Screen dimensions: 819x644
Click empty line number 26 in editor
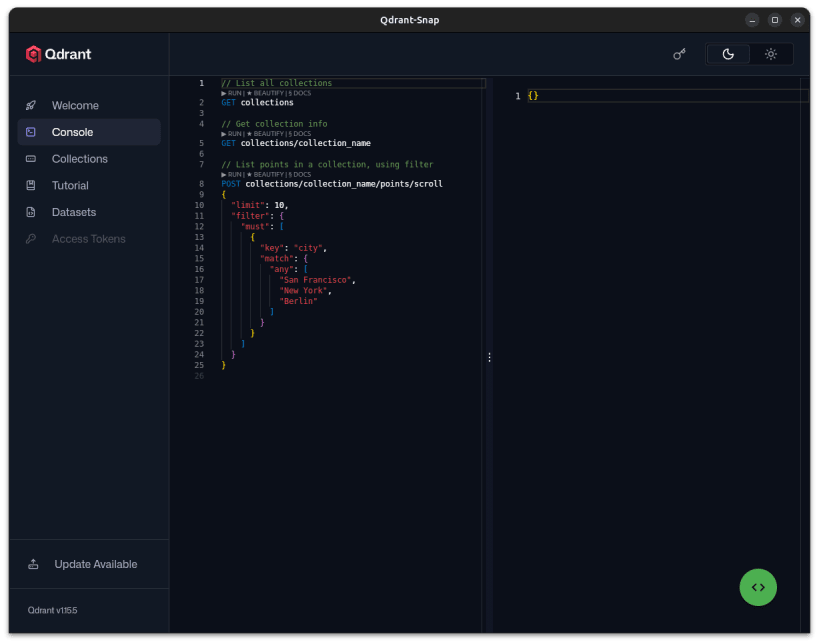200,376
